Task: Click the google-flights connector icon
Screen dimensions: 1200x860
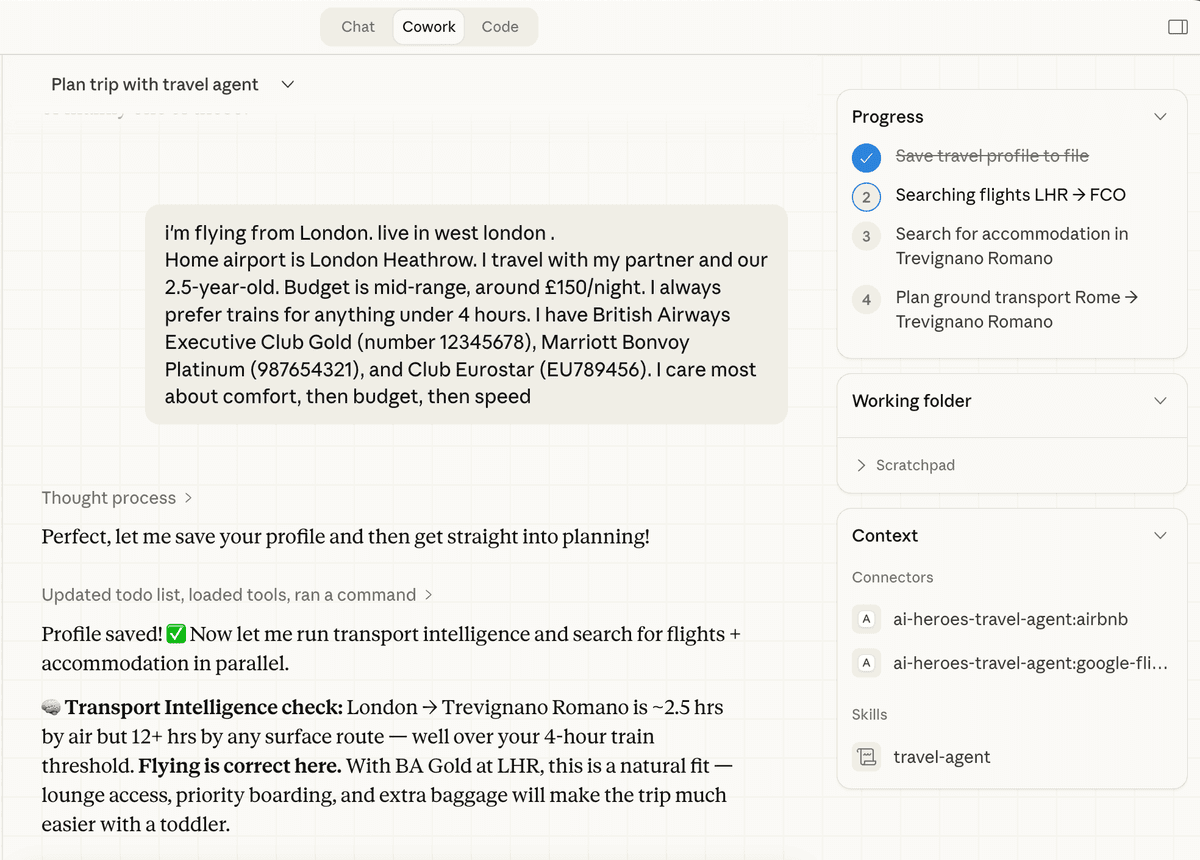Action: pyautogui.click(x=866, y=662)
